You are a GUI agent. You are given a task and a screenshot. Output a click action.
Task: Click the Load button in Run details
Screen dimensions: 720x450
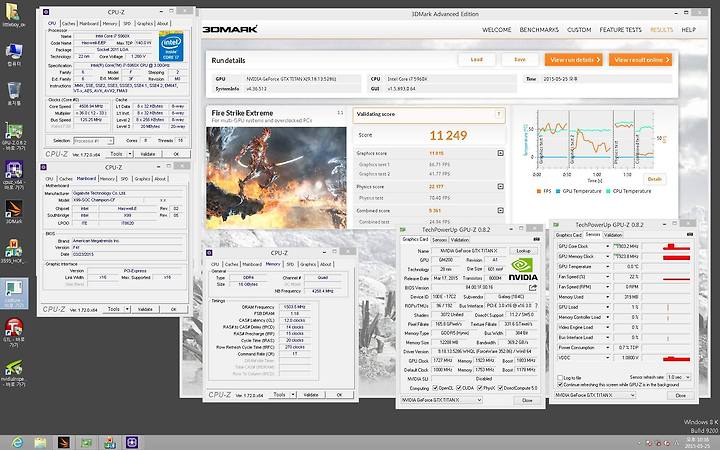click(x=477, y=60)
